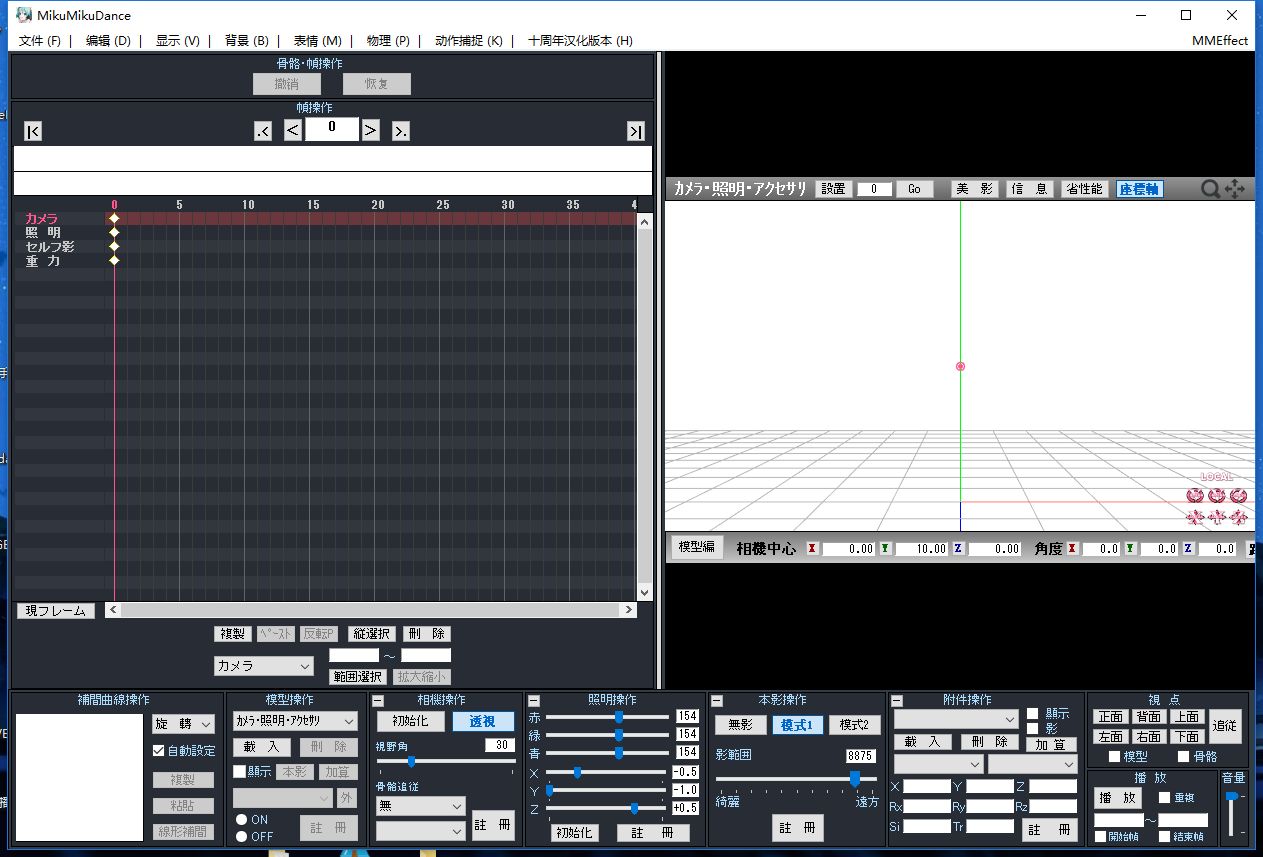Click the four-arrow pan icon in viewport bar

pyautogui.click(x=1234, y=188)
